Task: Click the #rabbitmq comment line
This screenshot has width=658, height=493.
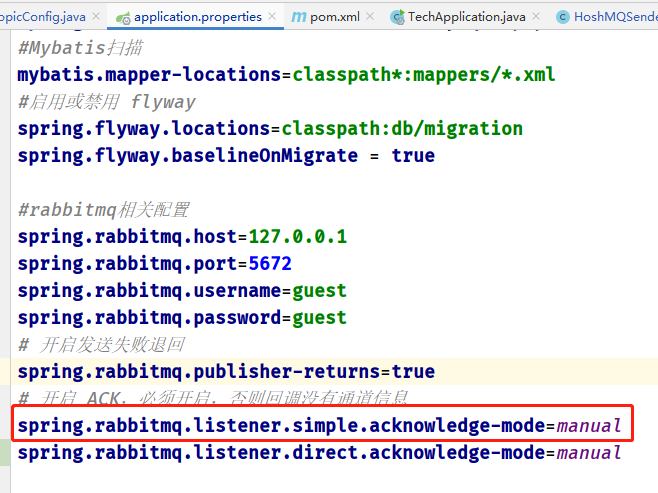Action: 104,210
